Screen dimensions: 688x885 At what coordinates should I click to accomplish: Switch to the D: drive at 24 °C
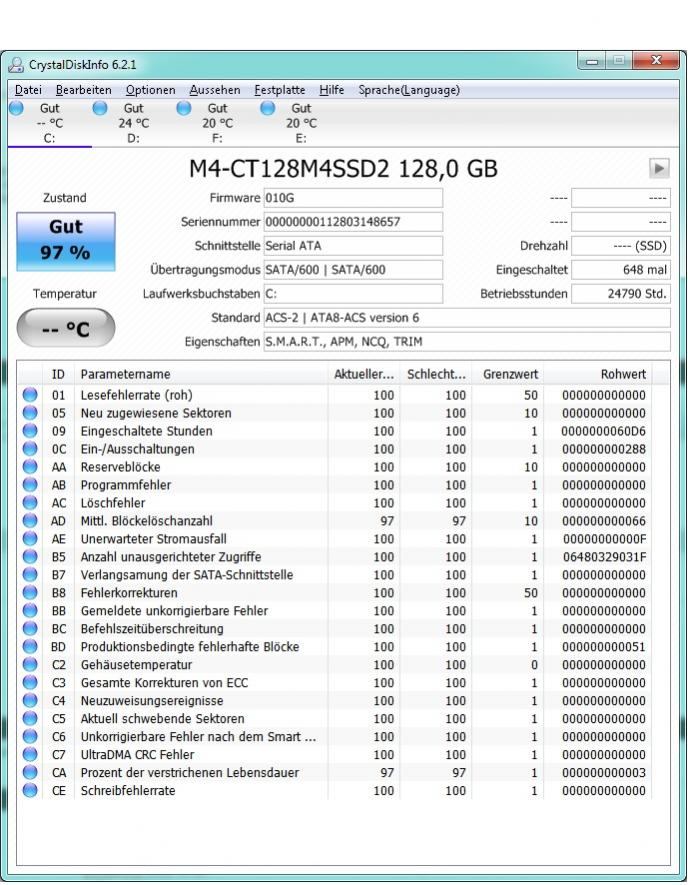(x=133, y=123)
